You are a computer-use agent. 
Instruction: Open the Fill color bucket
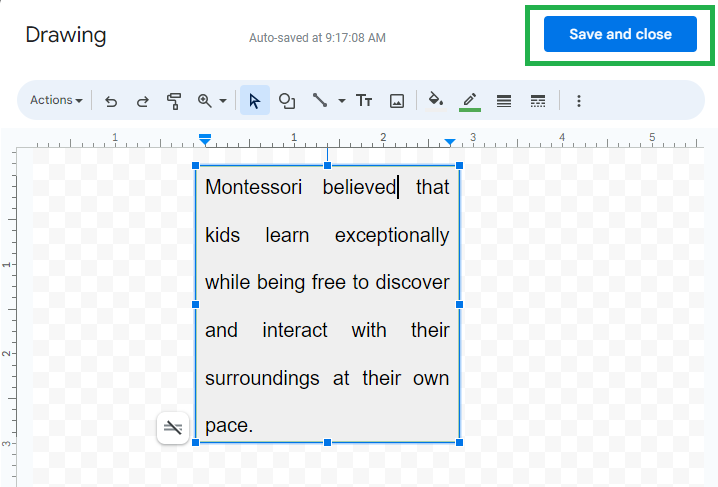click(x=436, y=100)
